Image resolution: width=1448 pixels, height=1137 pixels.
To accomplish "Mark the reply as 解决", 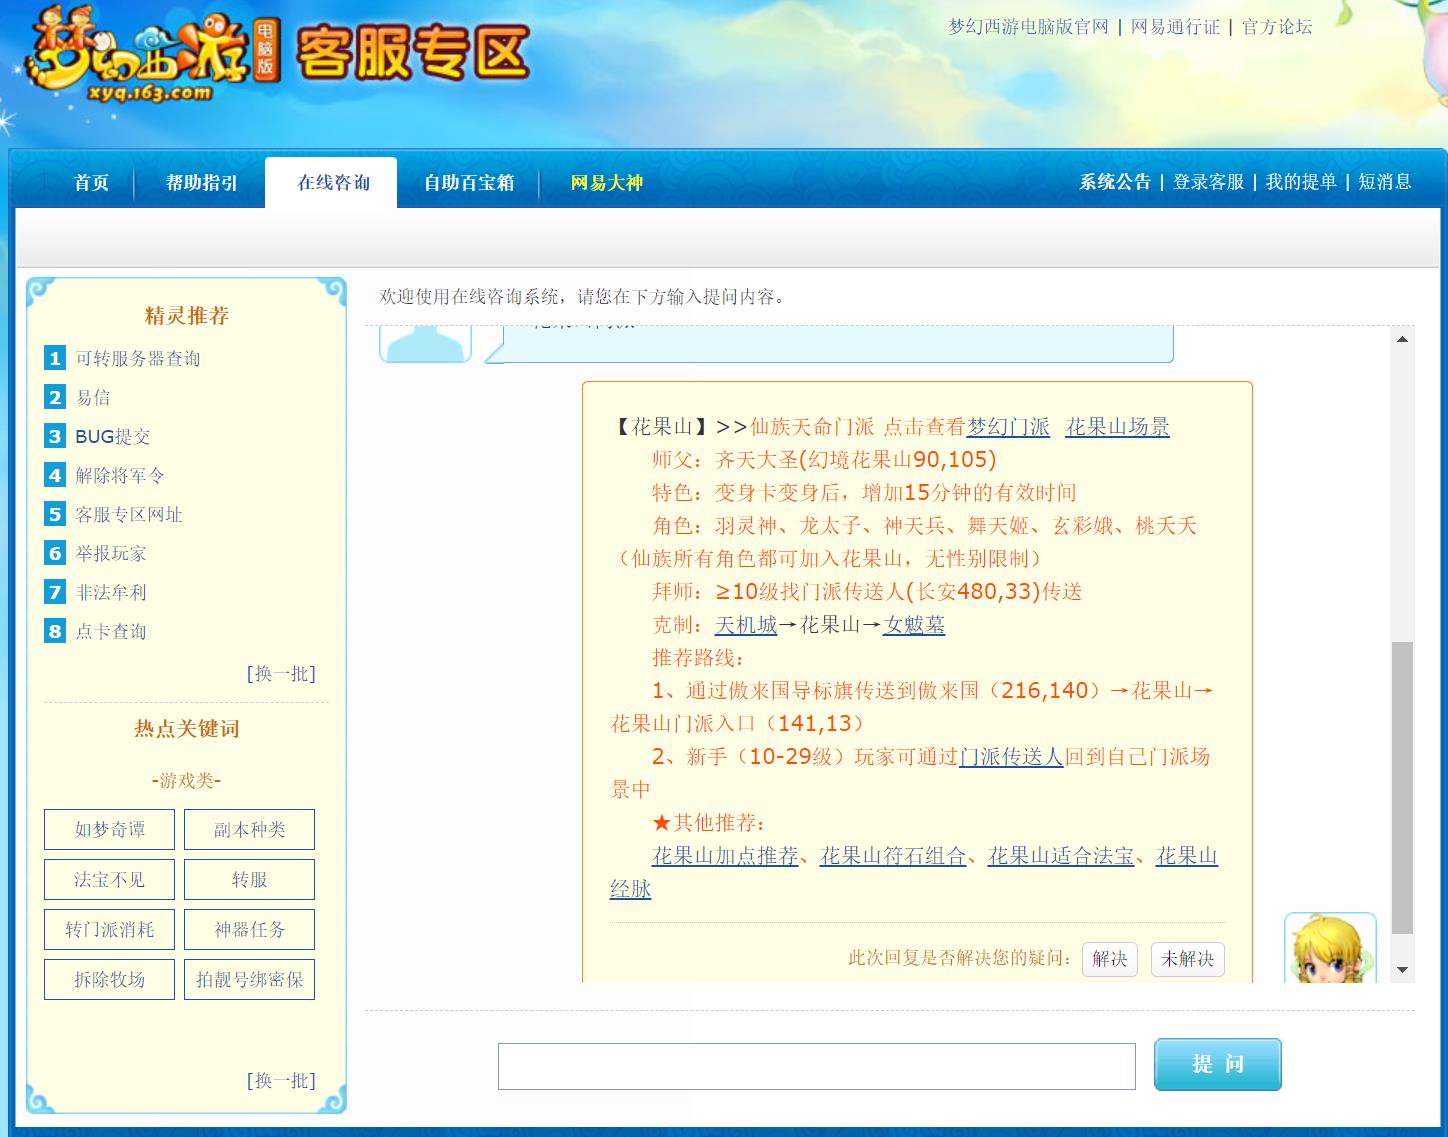I will [x=1110, y=958].
